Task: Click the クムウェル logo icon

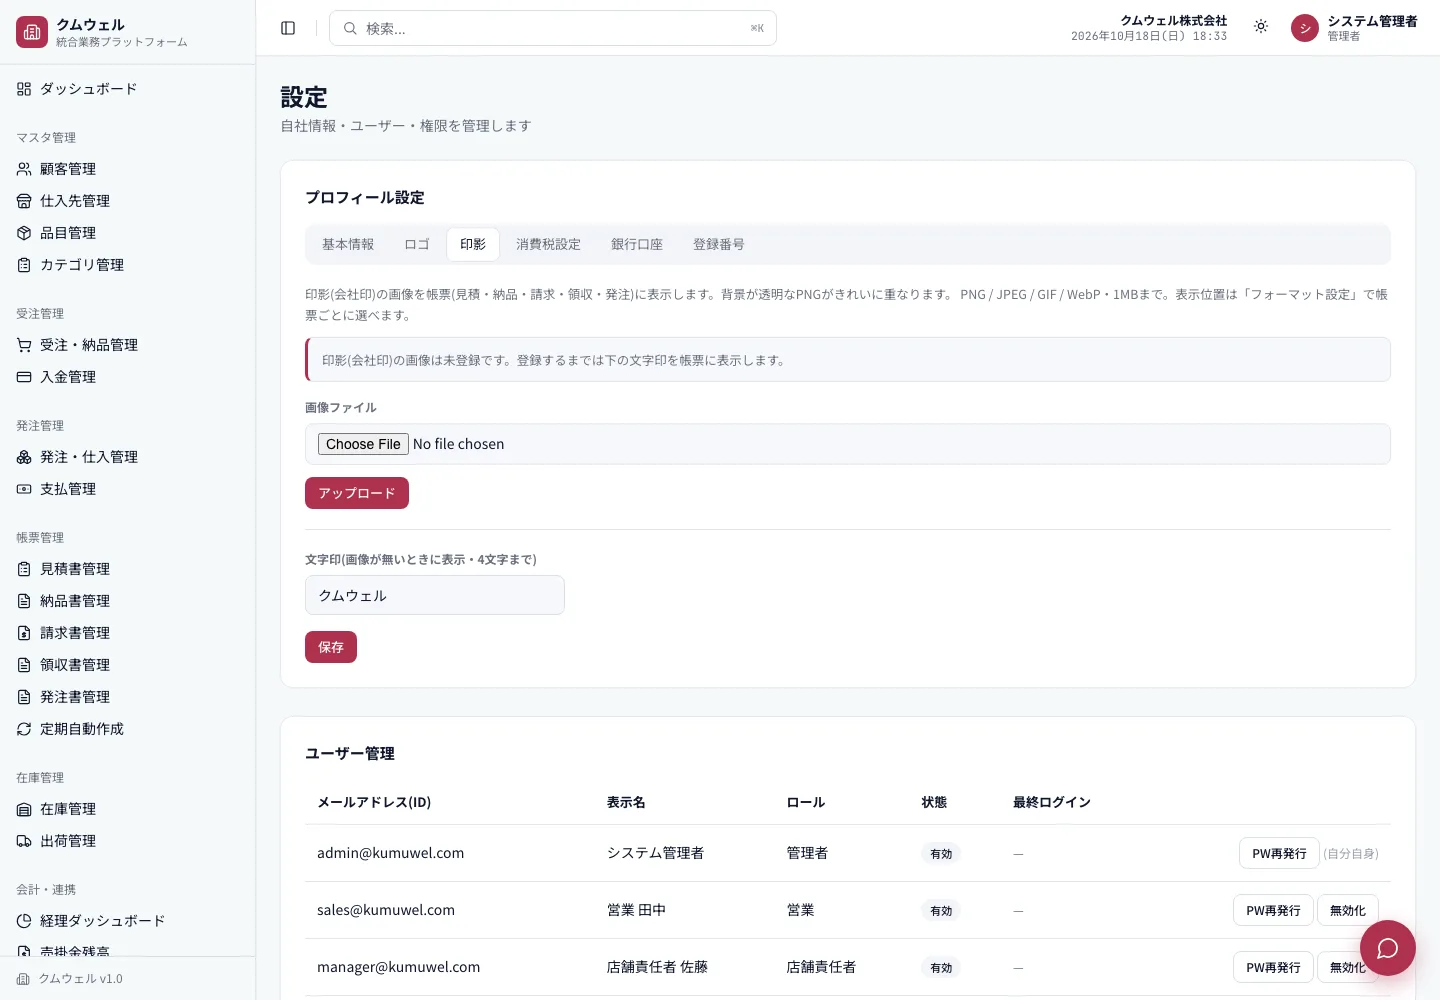Action: pos(32,32)
